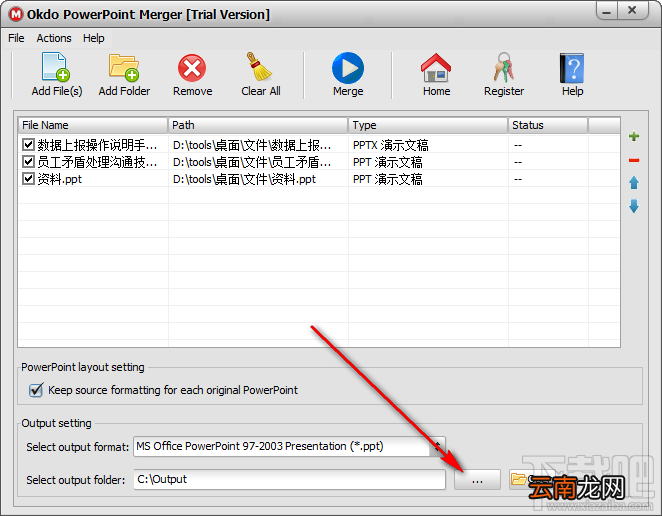Click the red minus icon beside the list
The image size is (662, 516).
[x=634, y=160]
